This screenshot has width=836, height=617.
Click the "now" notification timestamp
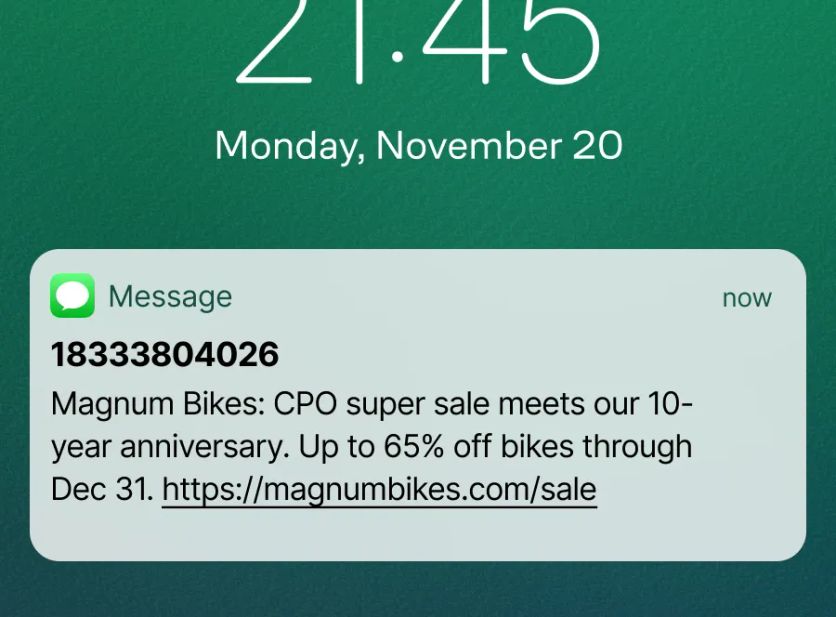(746, 298)
